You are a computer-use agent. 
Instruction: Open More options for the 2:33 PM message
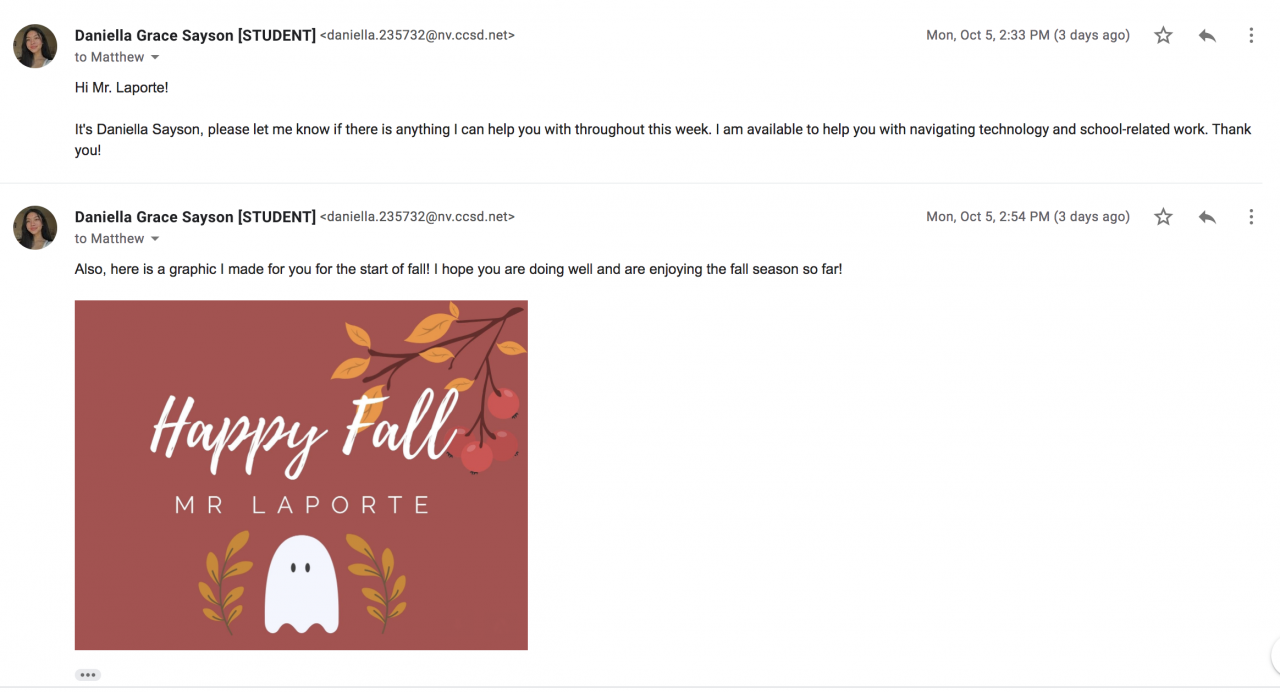pyautogui.click(x=1251, y=36)
